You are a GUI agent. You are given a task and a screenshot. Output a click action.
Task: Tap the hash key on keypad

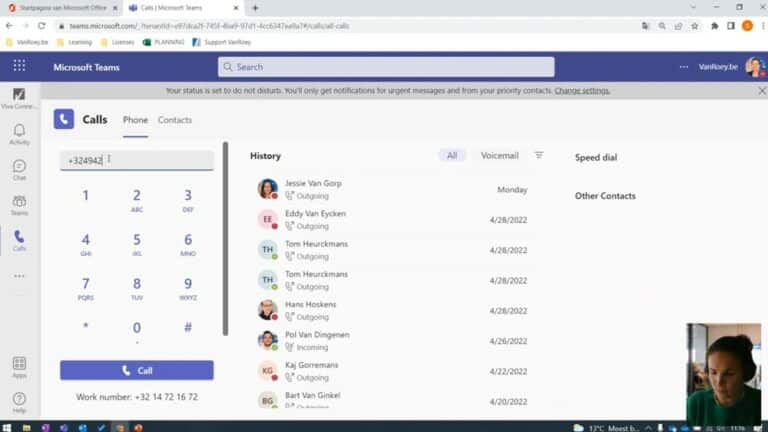tap(188, 327)
